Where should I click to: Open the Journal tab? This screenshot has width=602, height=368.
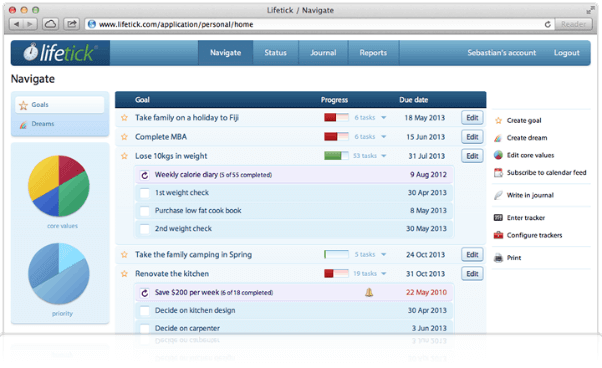[x=323, y=53]
